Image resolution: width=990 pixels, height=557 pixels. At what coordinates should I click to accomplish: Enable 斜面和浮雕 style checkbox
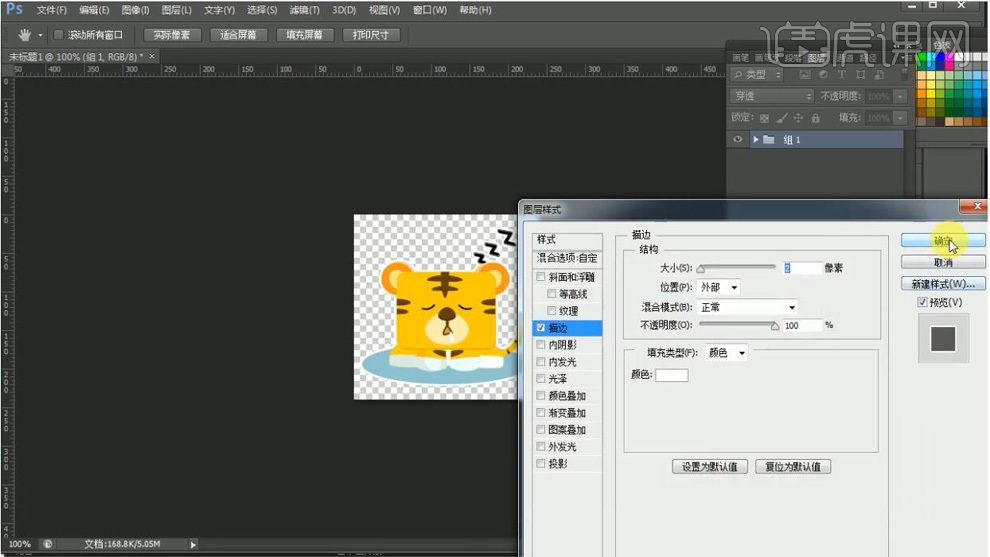point(541,277)
